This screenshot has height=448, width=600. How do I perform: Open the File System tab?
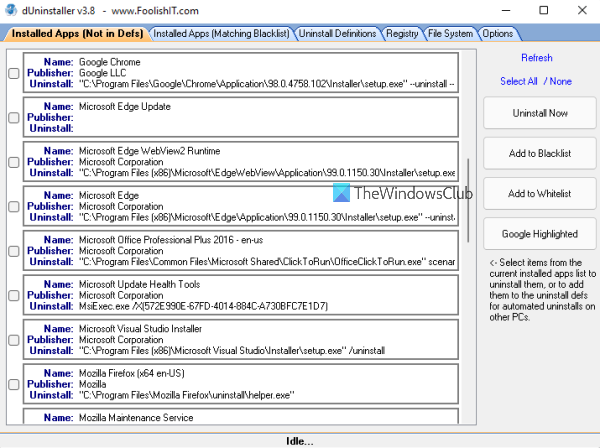[450, 34]
